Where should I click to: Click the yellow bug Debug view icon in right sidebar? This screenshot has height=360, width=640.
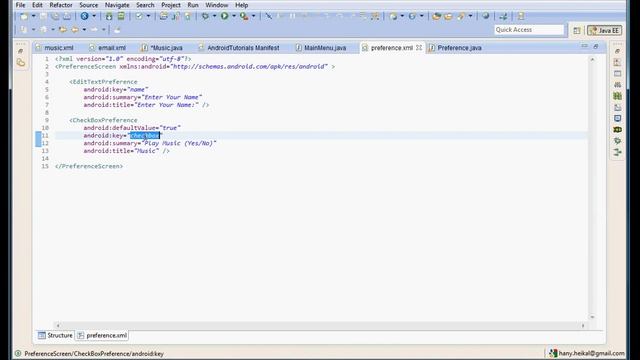pos(617,129)
